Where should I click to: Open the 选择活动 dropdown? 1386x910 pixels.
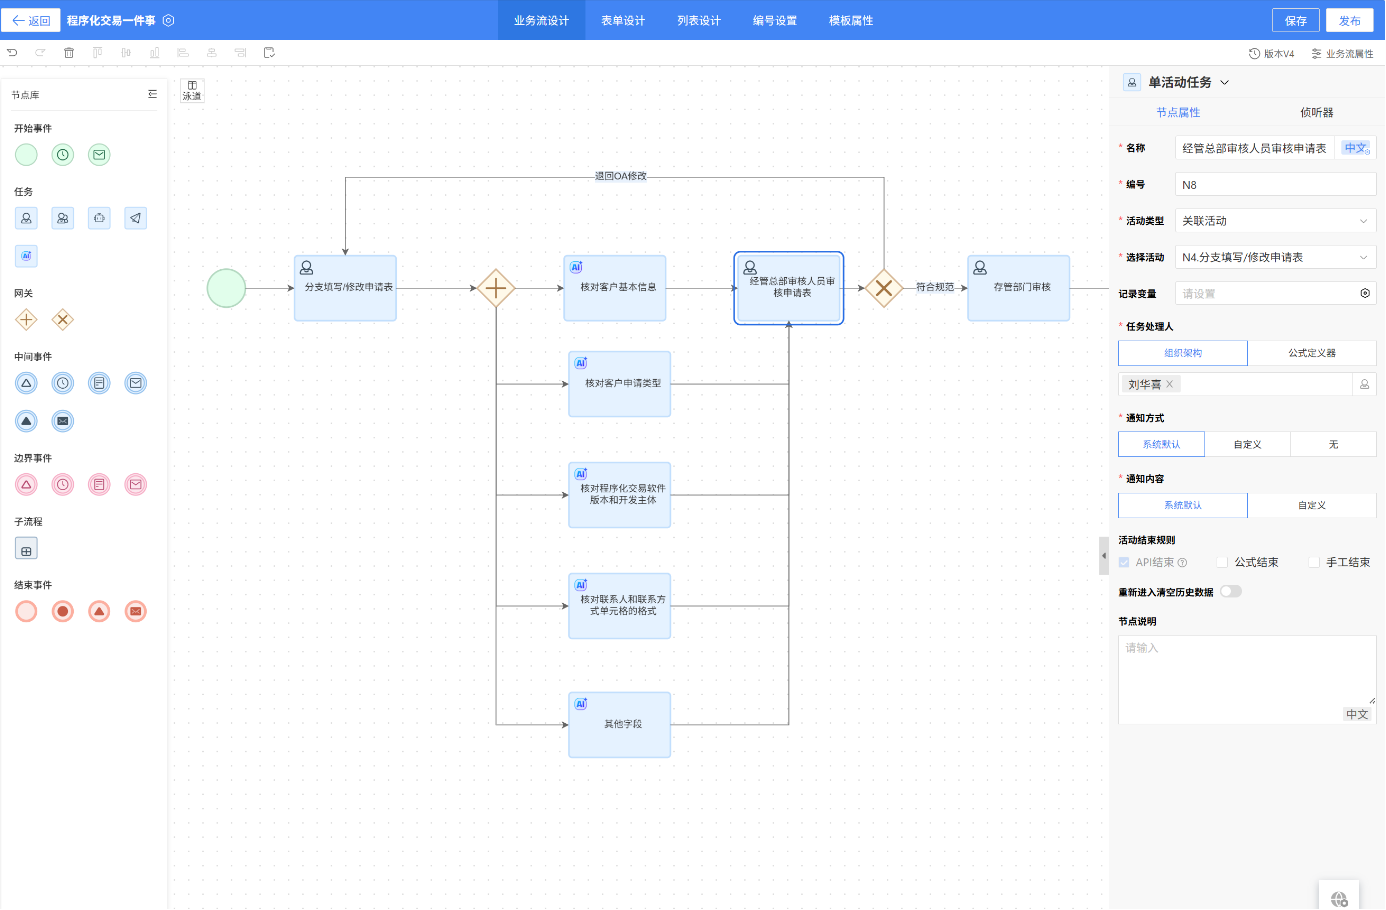1274,257
